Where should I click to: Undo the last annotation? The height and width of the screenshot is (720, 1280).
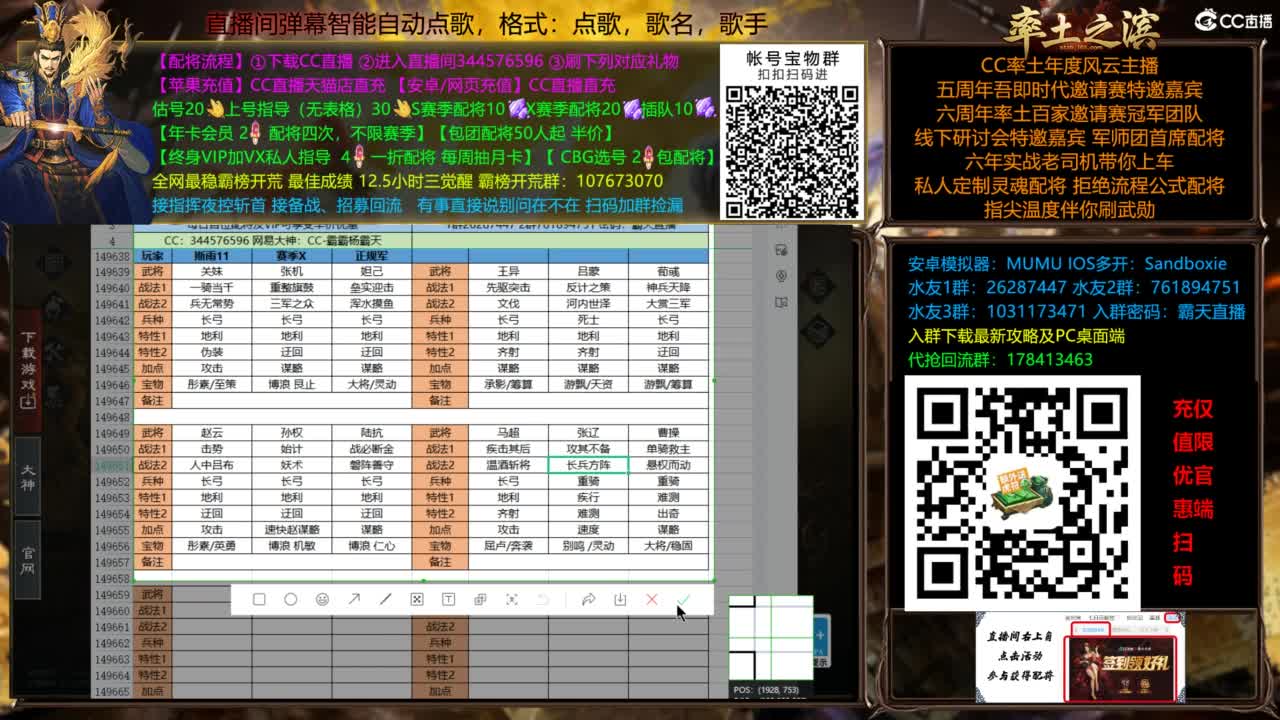click(542, 600)
